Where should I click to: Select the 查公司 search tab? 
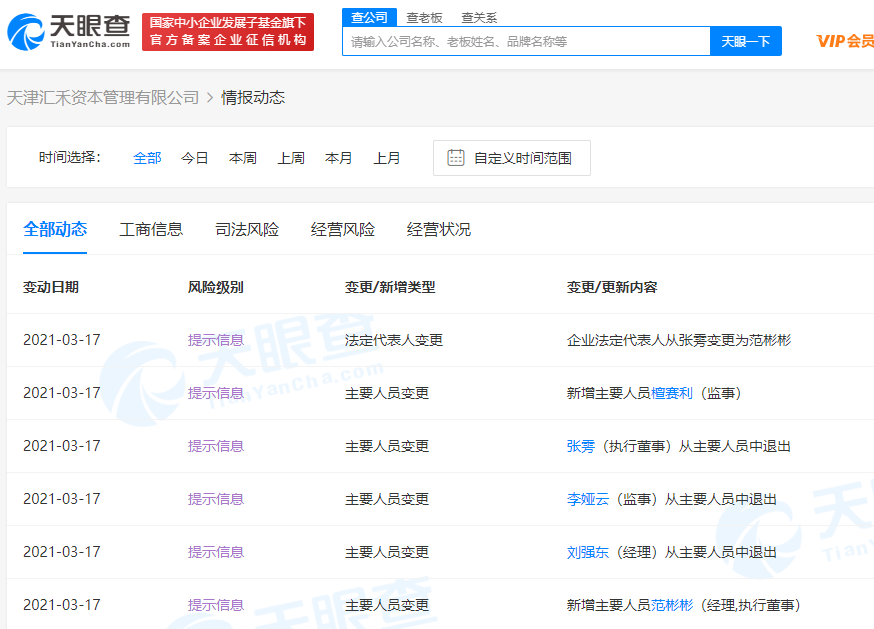click(369, 17)
